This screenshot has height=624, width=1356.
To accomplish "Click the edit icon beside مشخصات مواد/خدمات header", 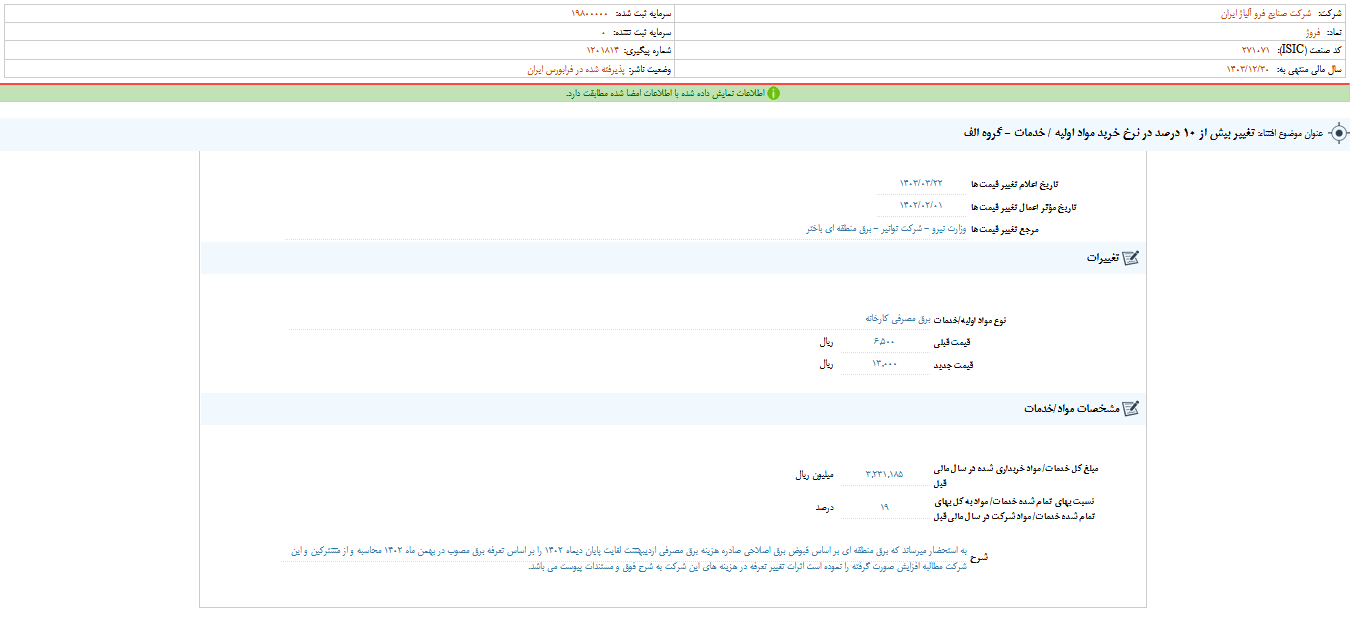I will (x=1131, y=408).
